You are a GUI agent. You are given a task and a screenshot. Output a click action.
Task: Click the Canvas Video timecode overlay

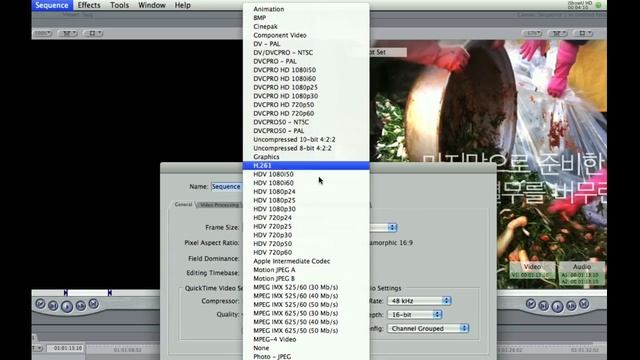[533, 271]
